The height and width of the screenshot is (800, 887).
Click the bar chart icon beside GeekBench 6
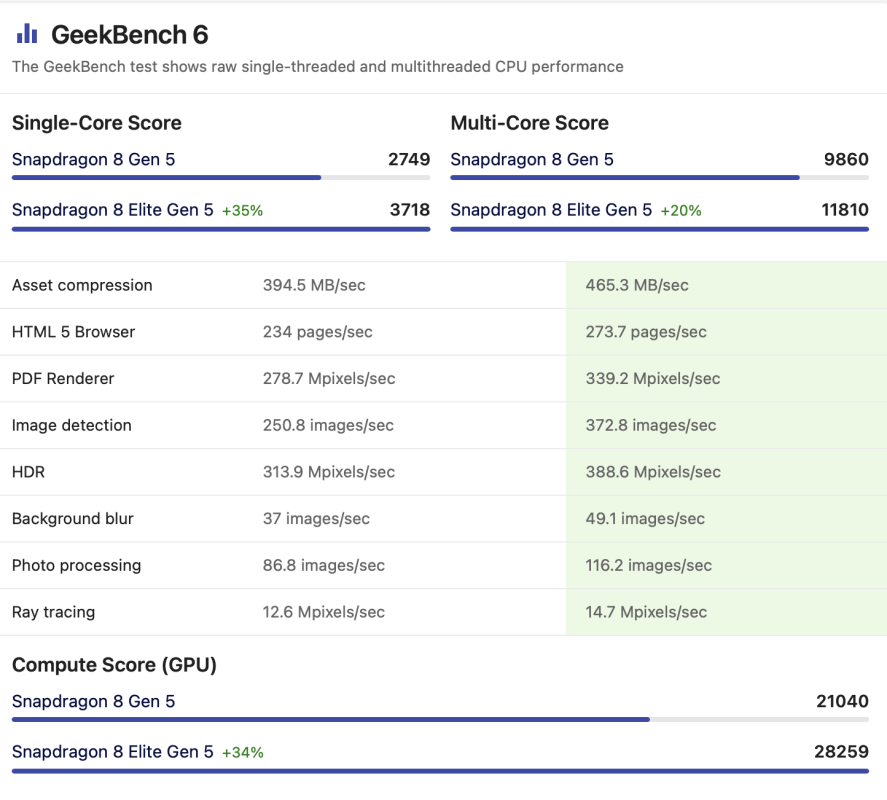pos(27,34)
